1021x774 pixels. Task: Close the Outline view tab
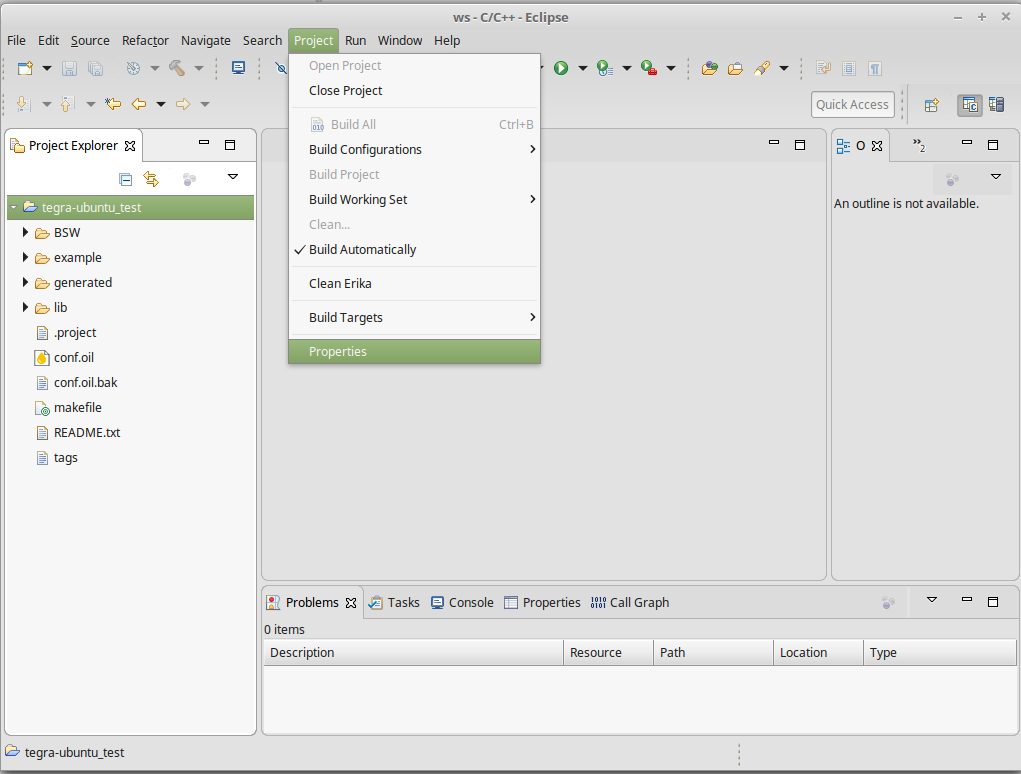[x=877, y=146]
